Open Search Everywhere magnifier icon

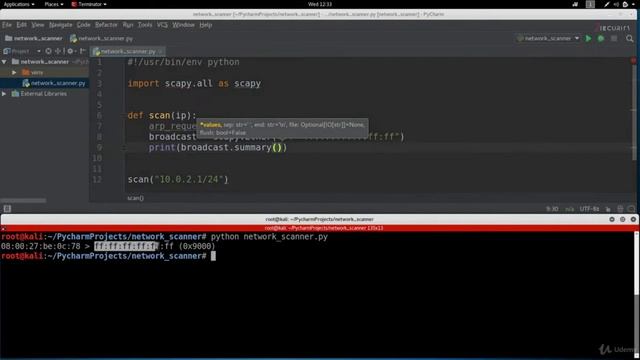pos(630,38)
